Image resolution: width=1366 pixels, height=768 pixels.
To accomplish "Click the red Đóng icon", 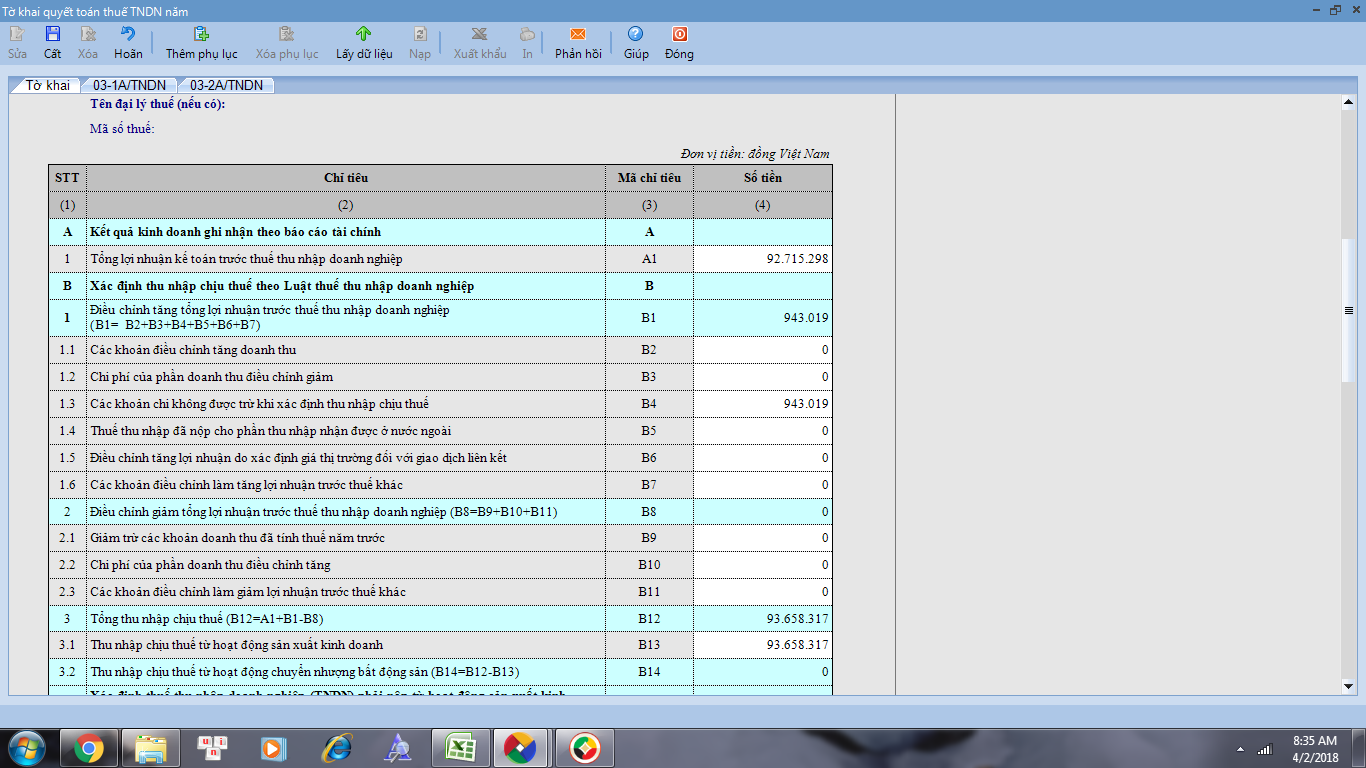I will tap(679, 34).
